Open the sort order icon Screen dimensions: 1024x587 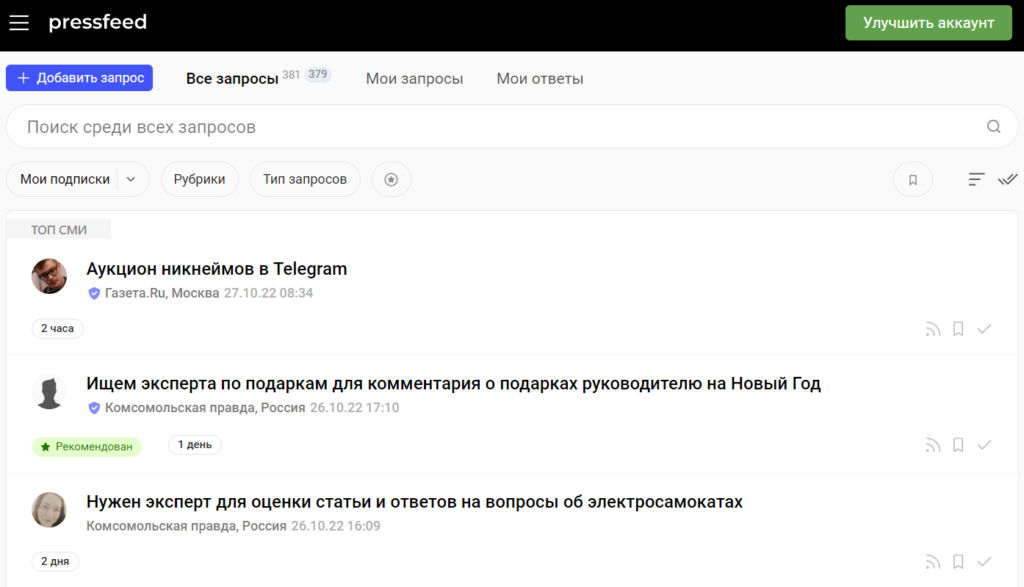(x=977, y=180)
